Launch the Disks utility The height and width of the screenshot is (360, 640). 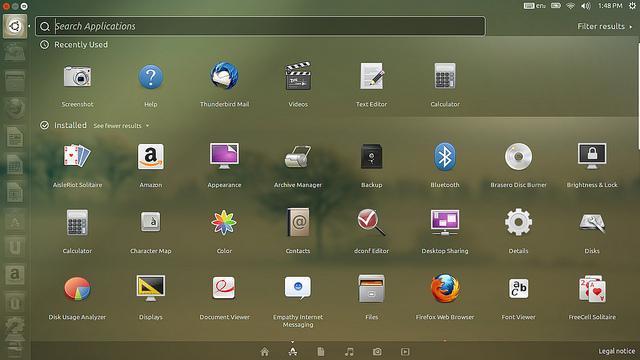(x=592, y=223)
